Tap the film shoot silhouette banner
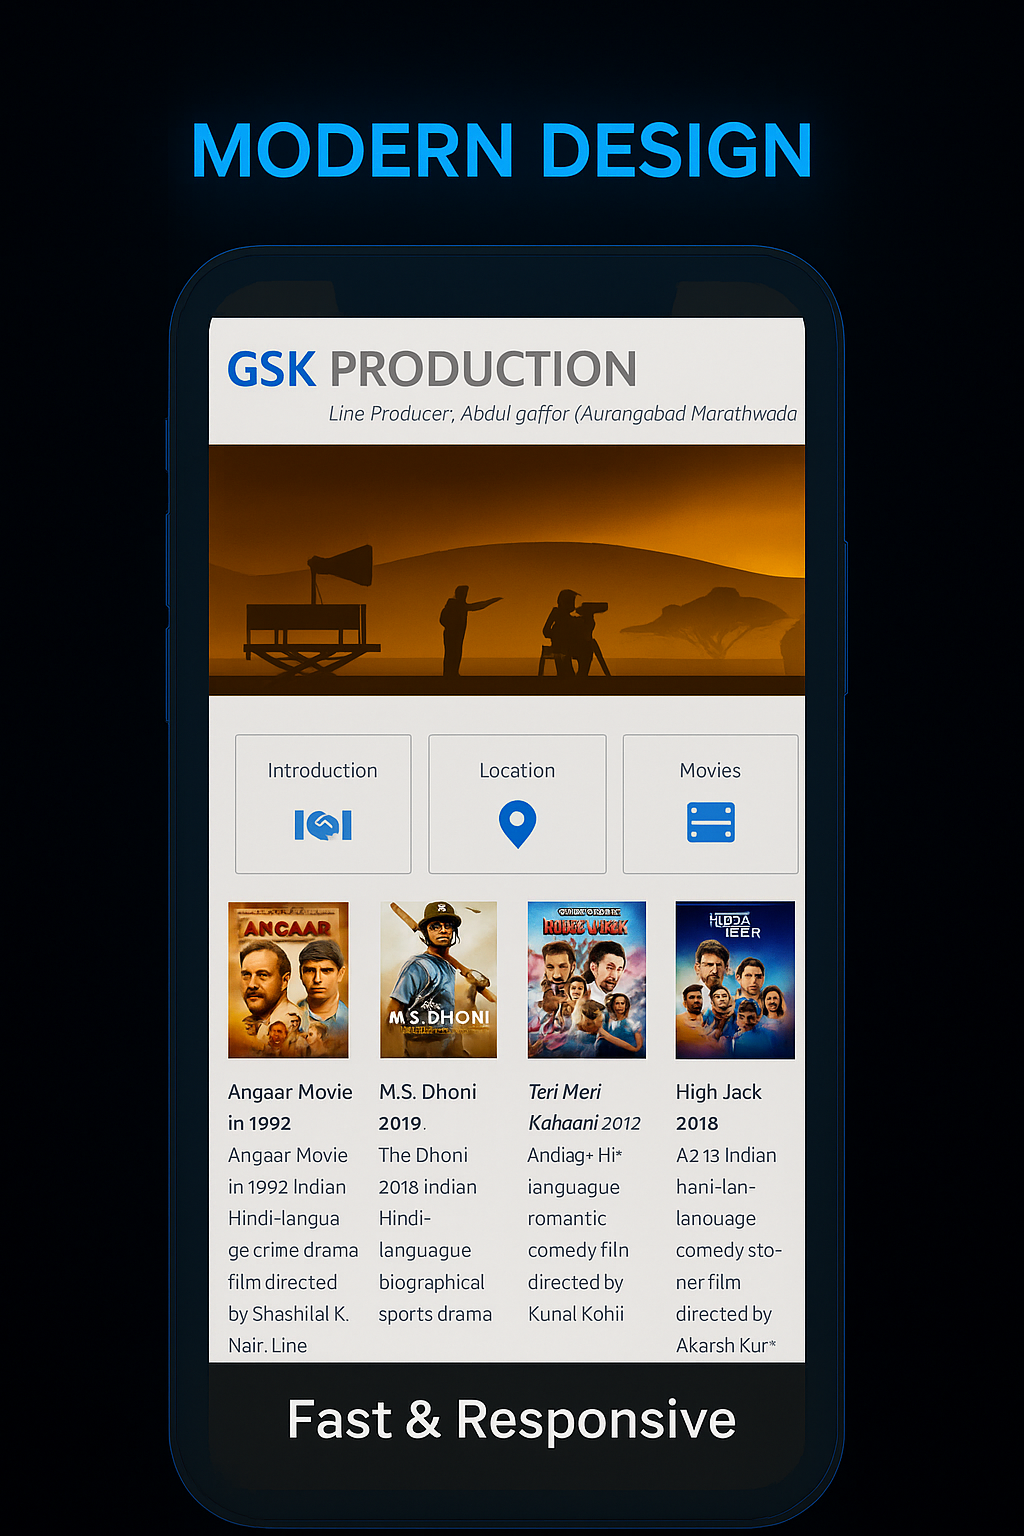1024x1536 pixels. 507,570
